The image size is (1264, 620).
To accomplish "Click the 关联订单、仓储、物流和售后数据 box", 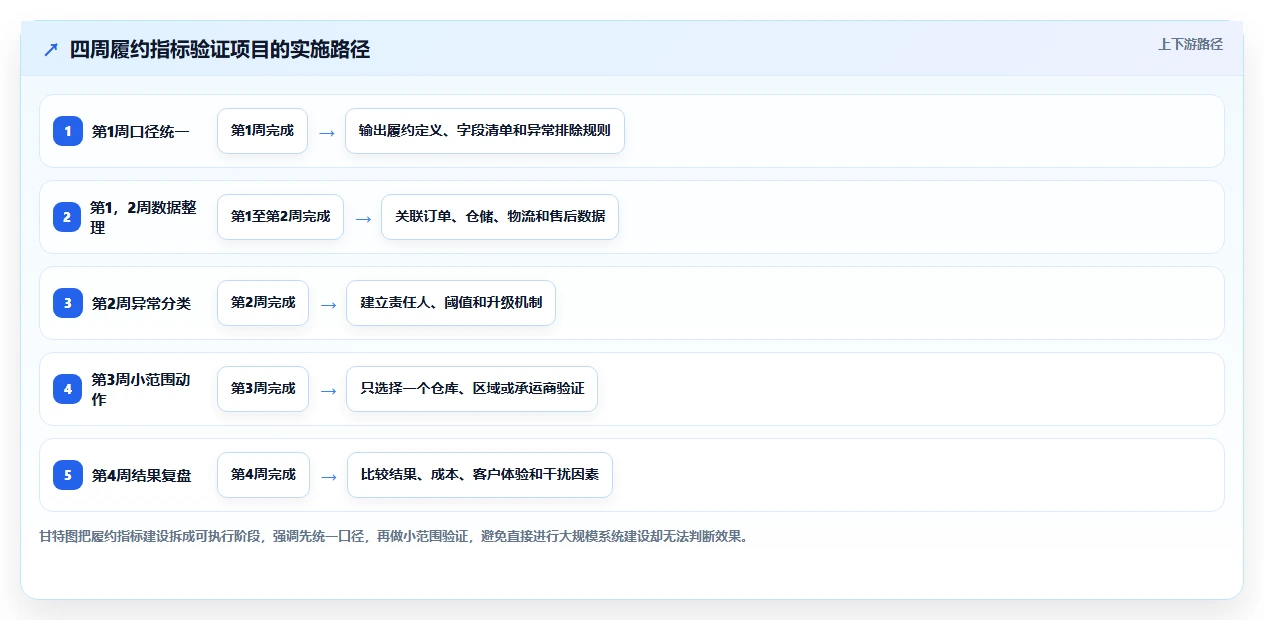I will tap(500, 217).
